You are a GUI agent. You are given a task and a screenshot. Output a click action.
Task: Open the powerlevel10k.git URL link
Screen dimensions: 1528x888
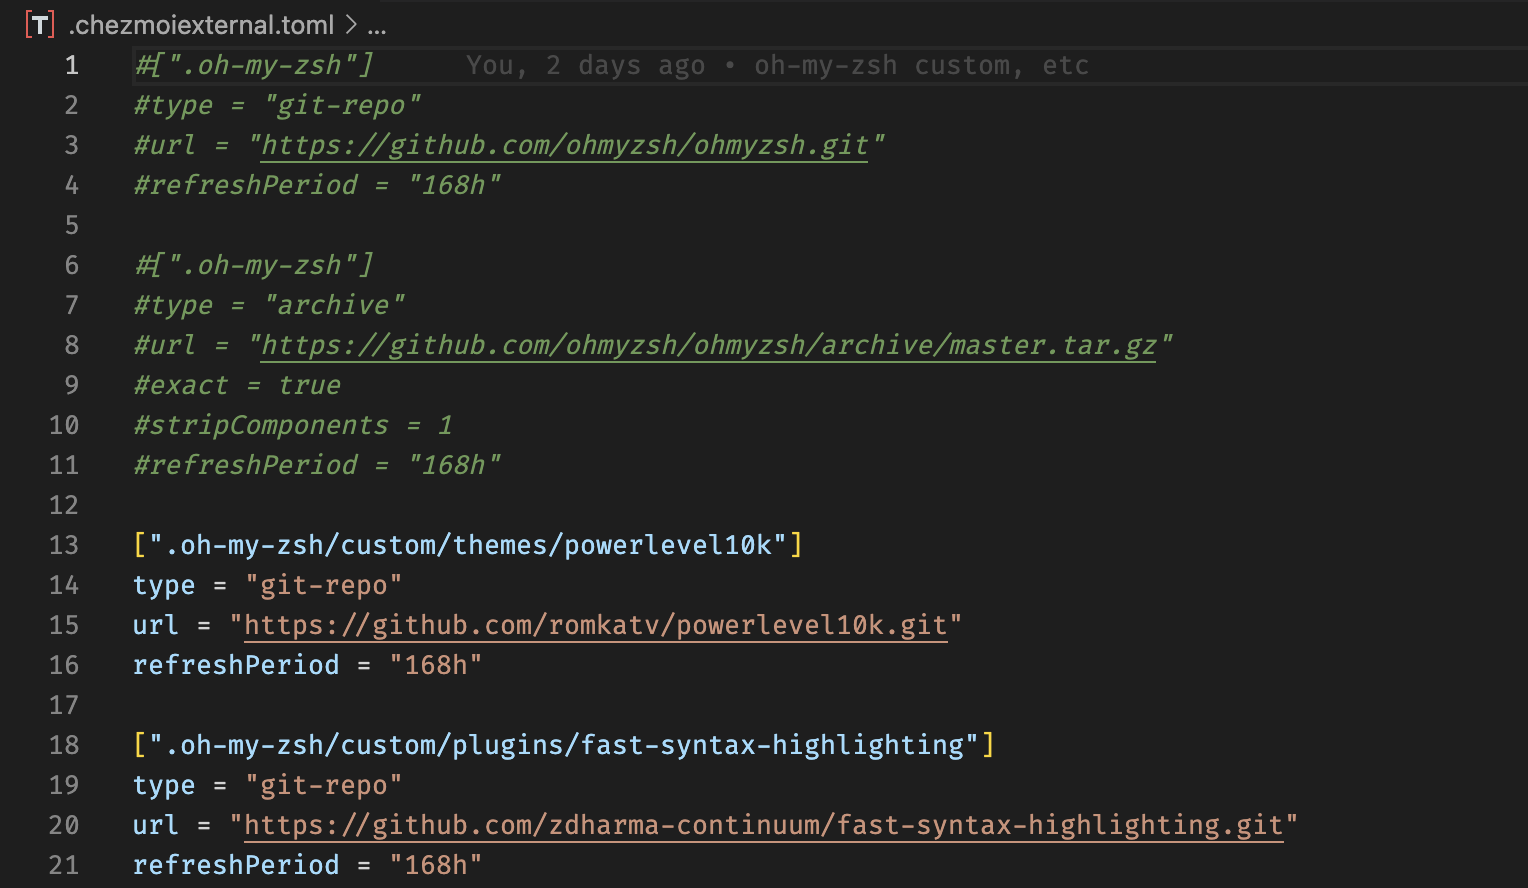coord(595,625)
